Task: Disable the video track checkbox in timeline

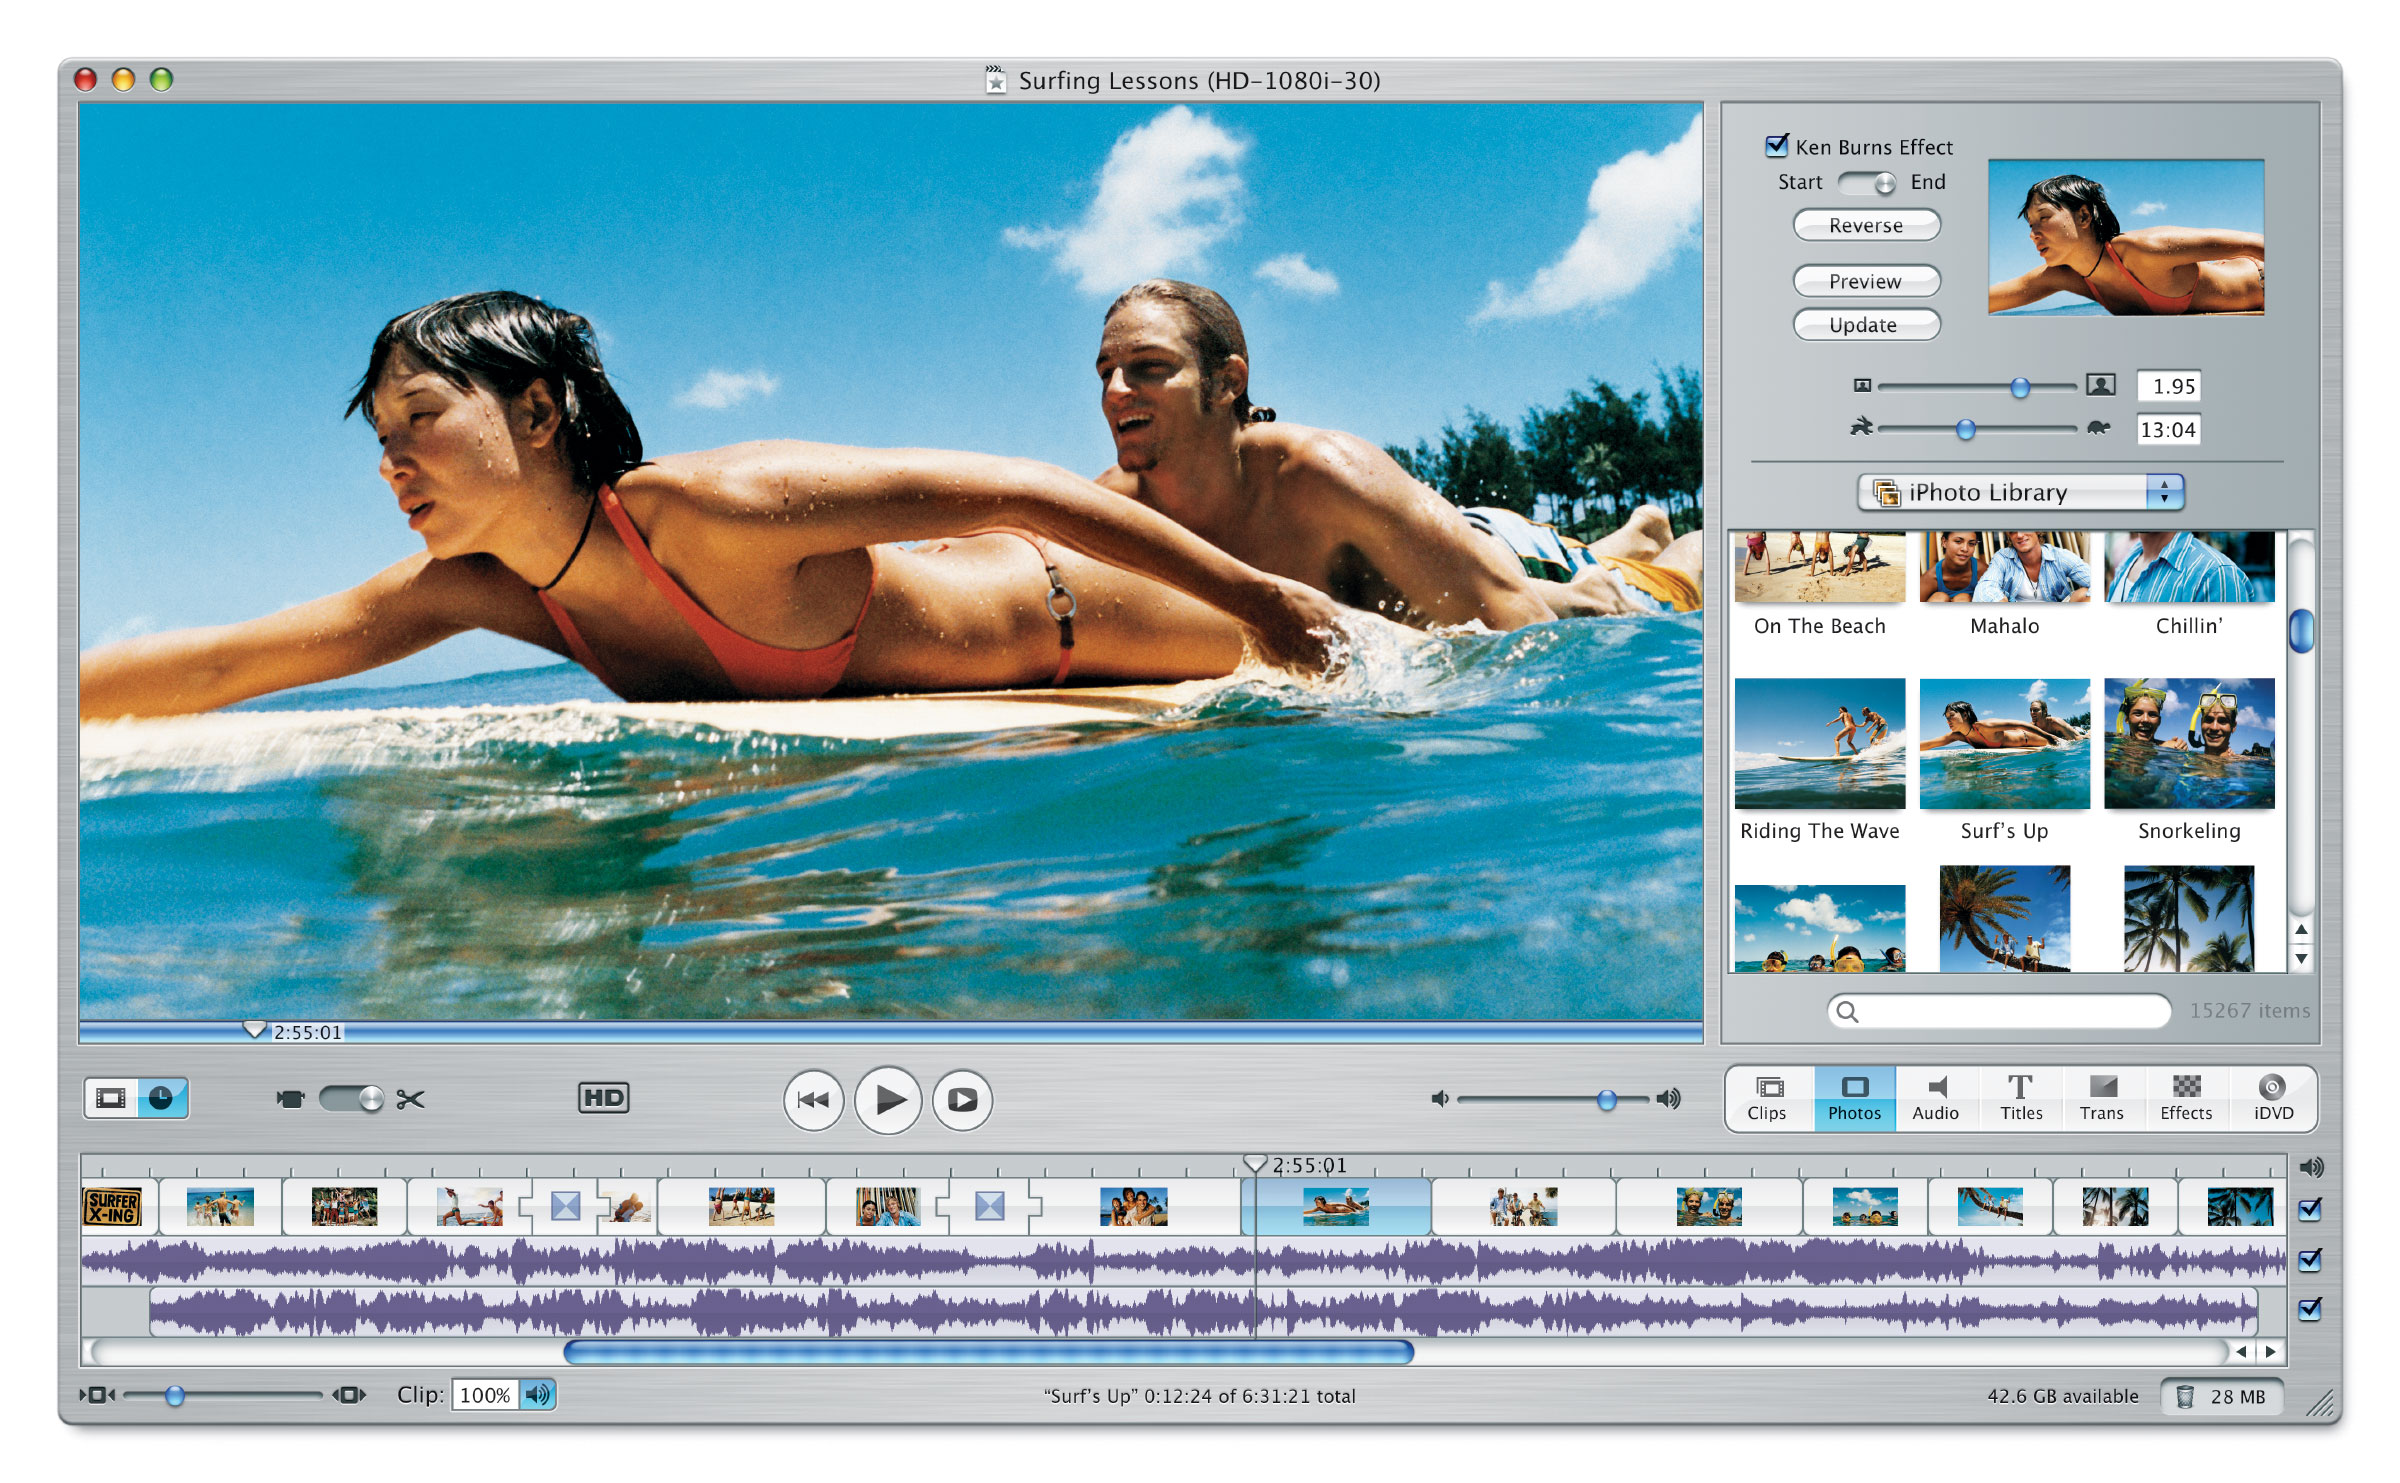Action: pos(2310,1209)
